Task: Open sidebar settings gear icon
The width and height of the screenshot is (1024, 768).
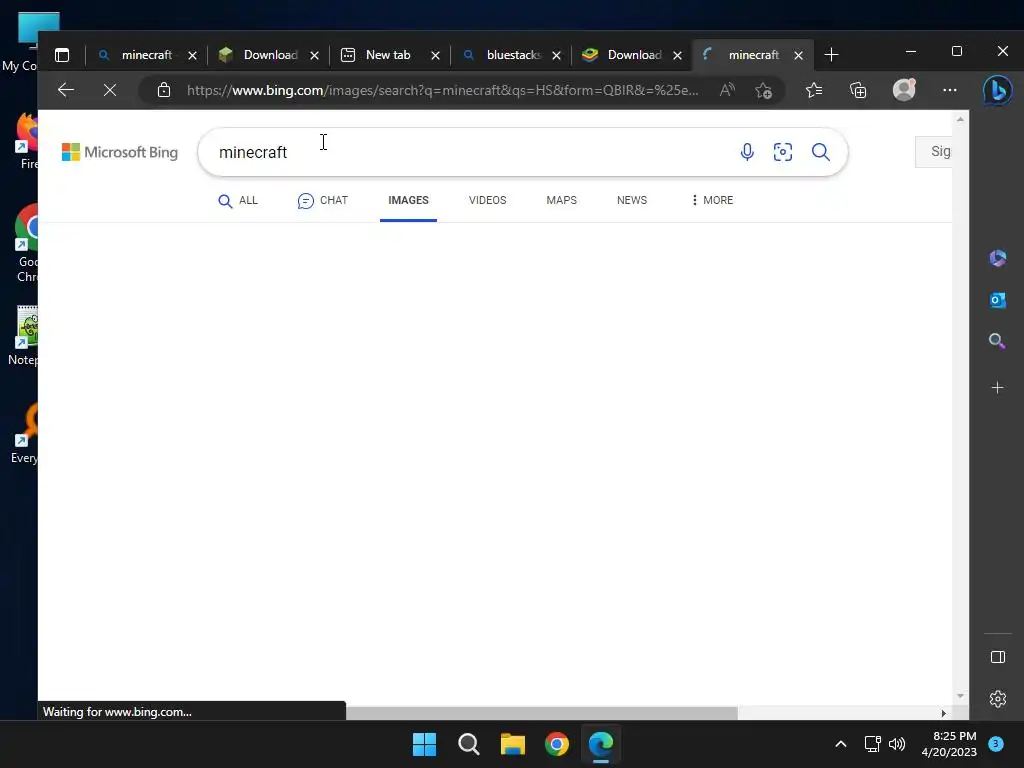Action: coord(997,699)
